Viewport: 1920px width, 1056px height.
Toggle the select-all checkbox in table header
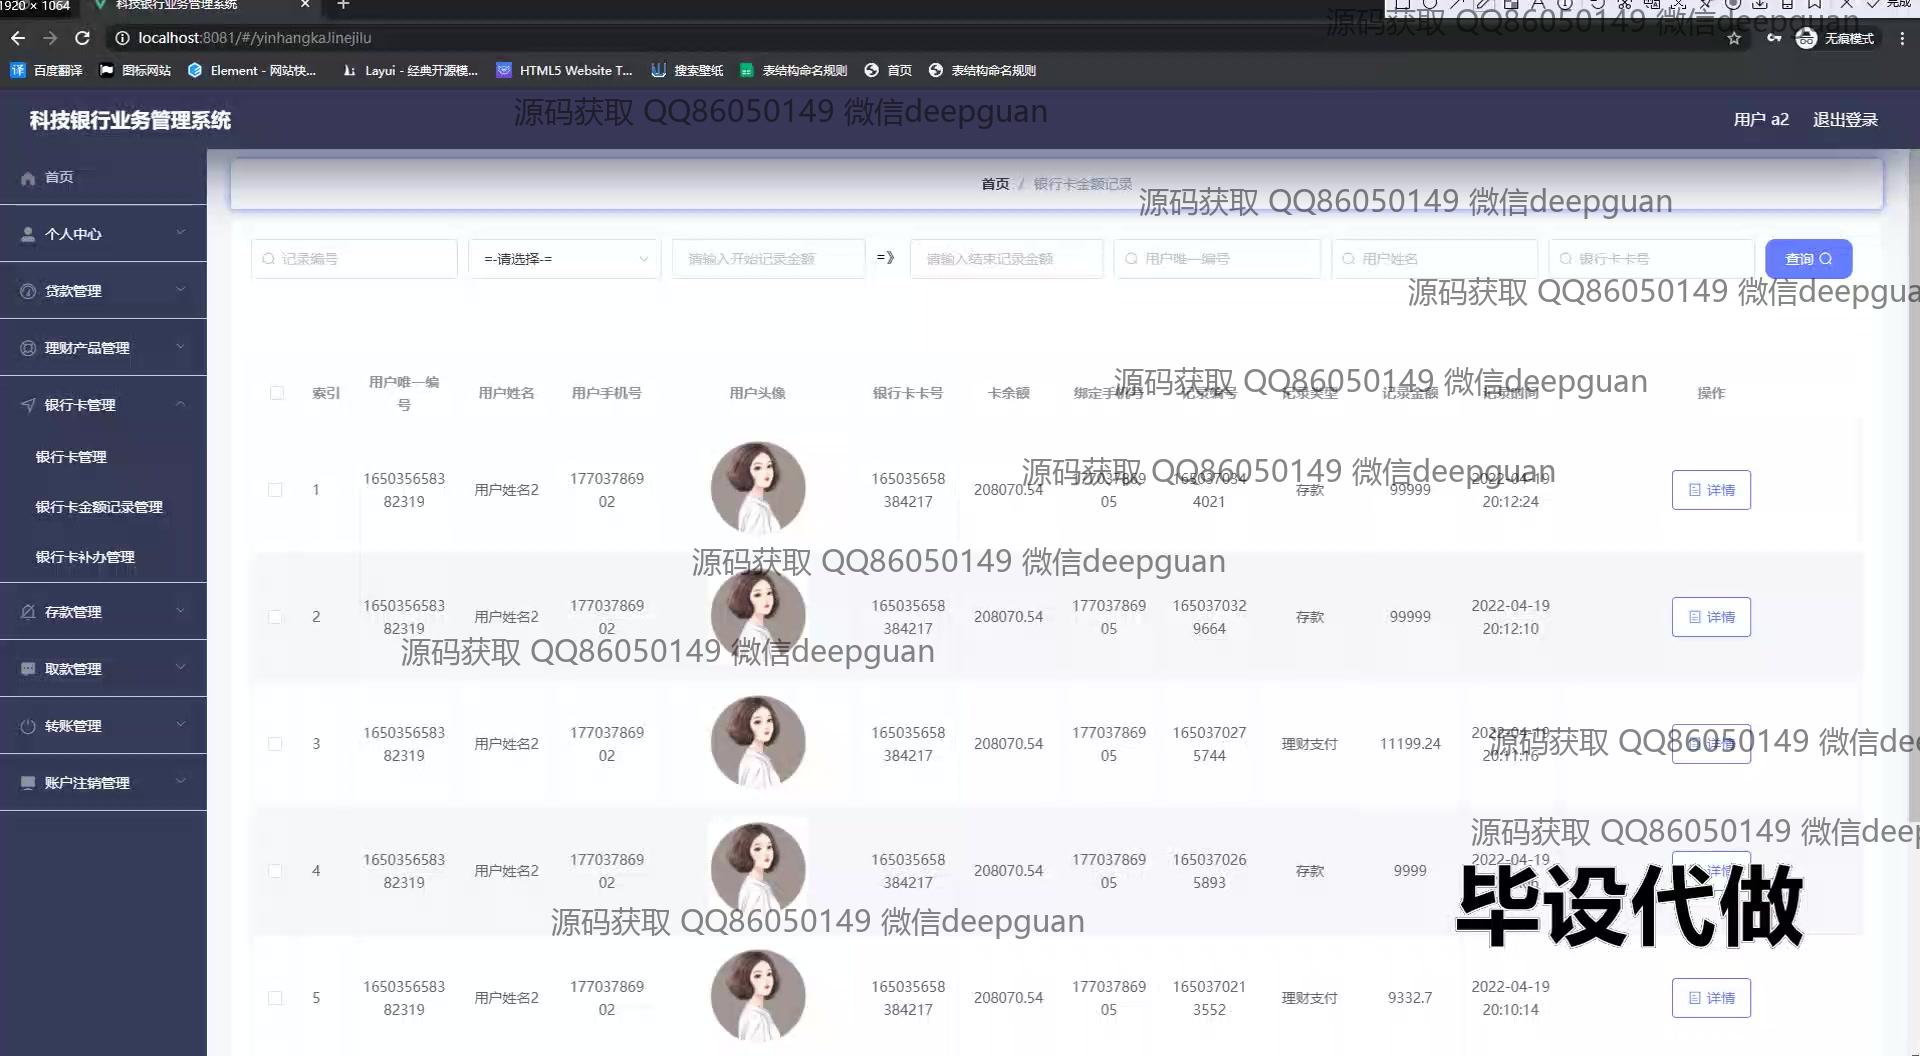(277, 393)
